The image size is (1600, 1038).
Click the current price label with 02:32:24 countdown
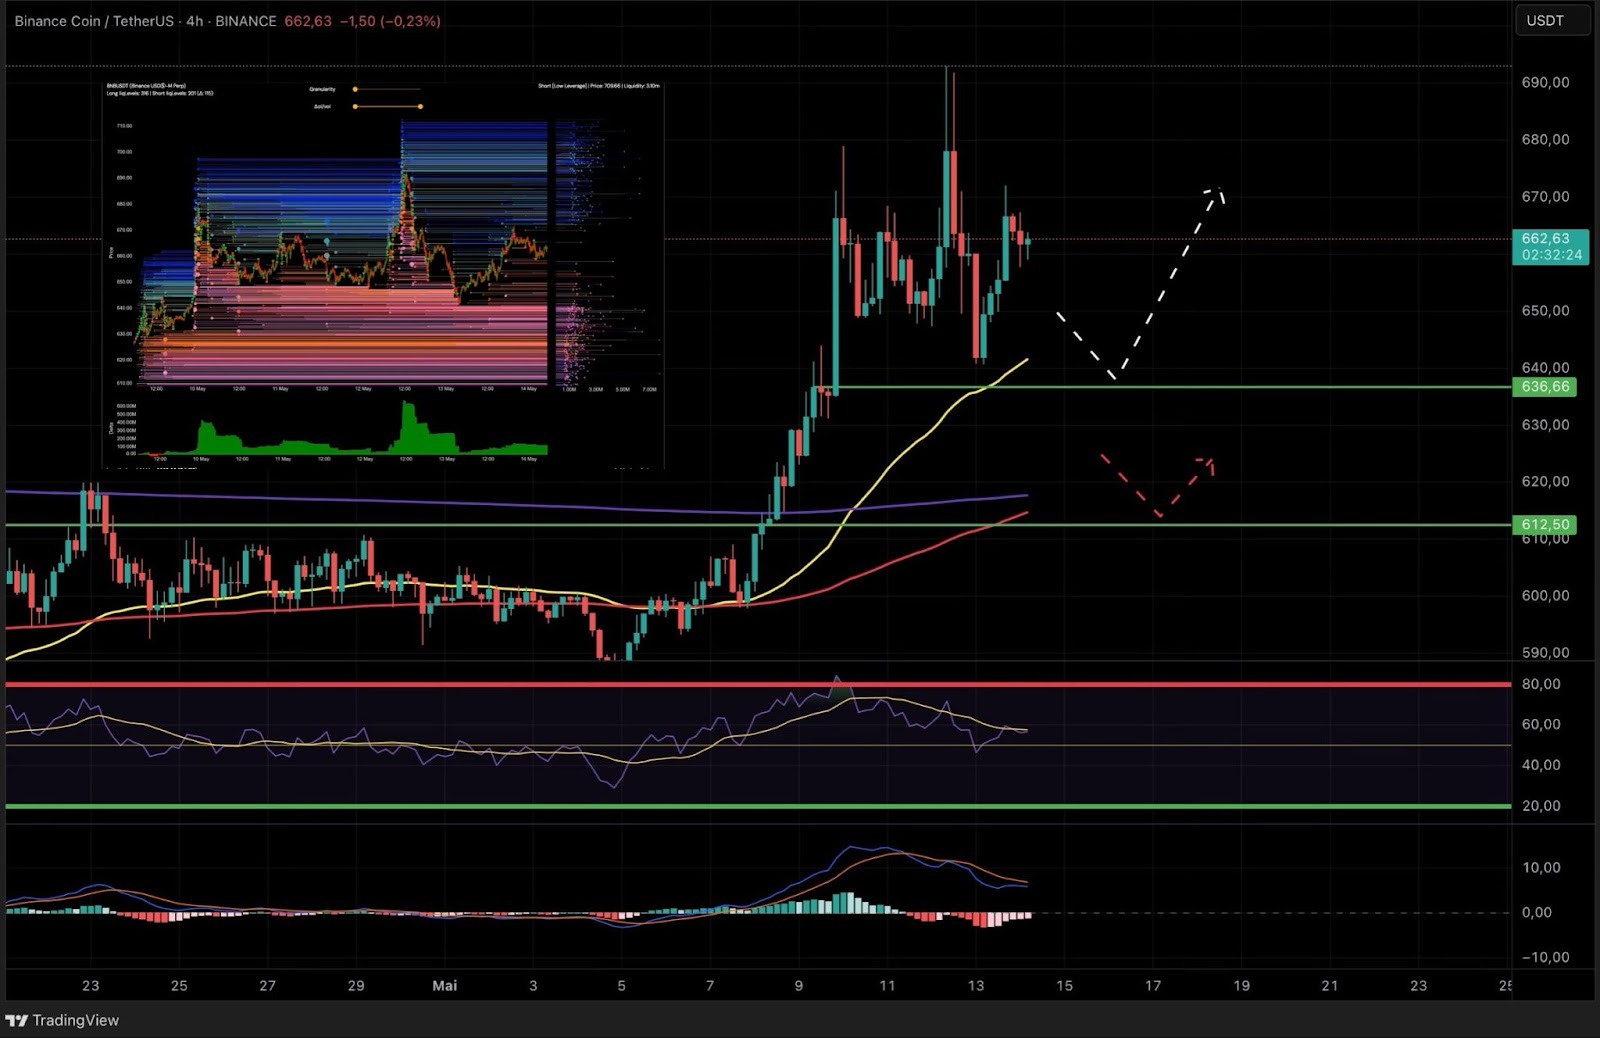(x=1551, y=247)
